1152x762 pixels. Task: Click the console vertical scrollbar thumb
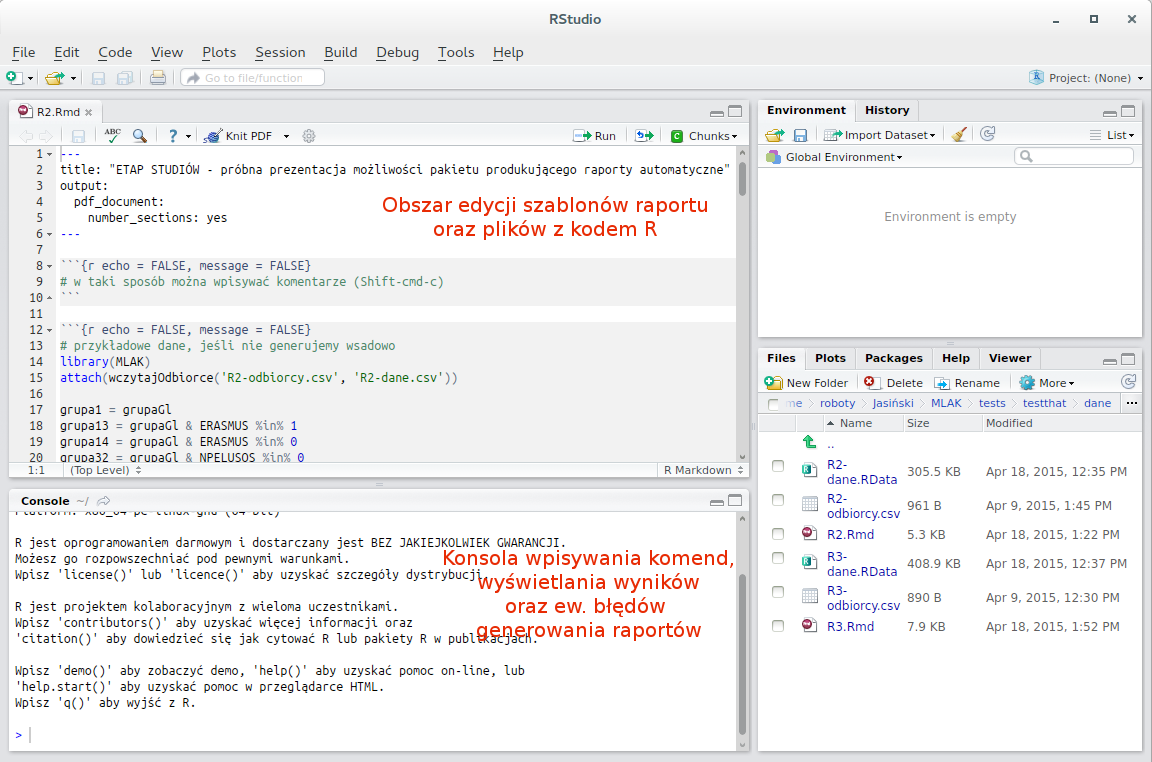(x=742, y=654)
